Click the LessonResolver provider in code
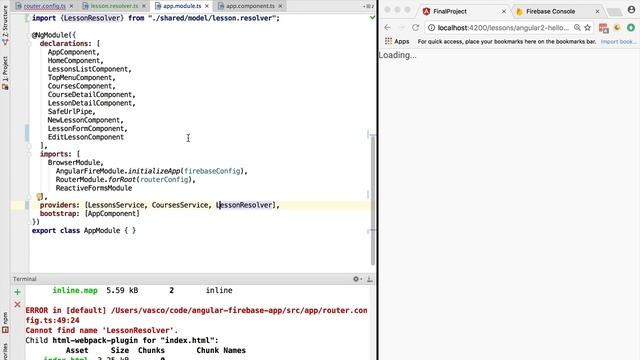 point(244,205)
